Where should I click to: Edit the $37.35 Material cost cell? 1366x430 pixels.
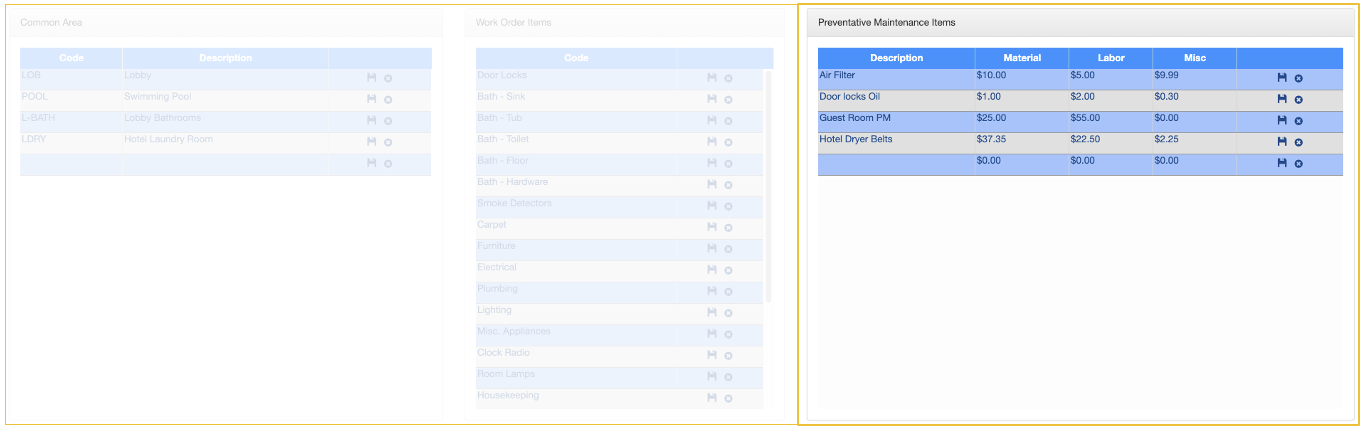[x=1020, y=140]
